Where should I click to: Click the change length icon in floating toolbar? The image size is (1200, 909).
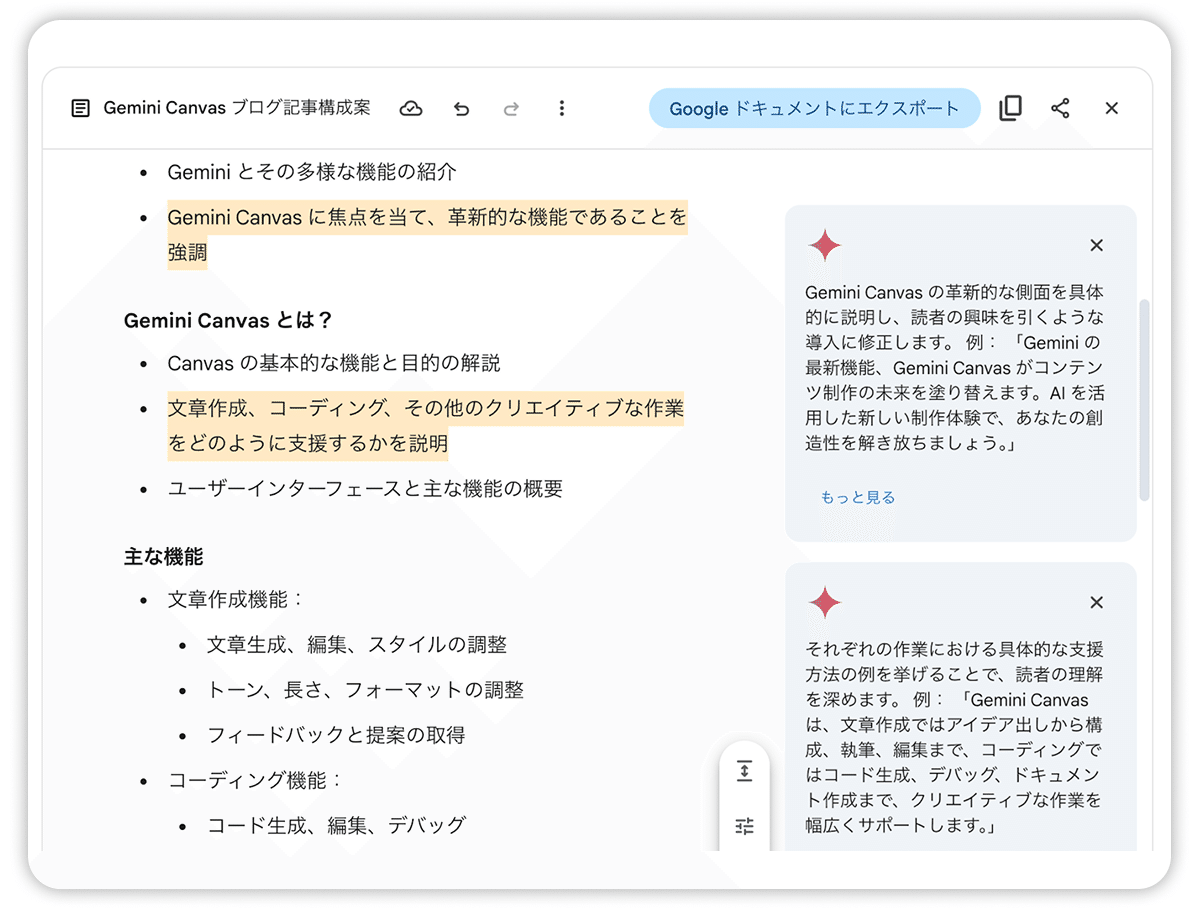click(x=744, y=772)
